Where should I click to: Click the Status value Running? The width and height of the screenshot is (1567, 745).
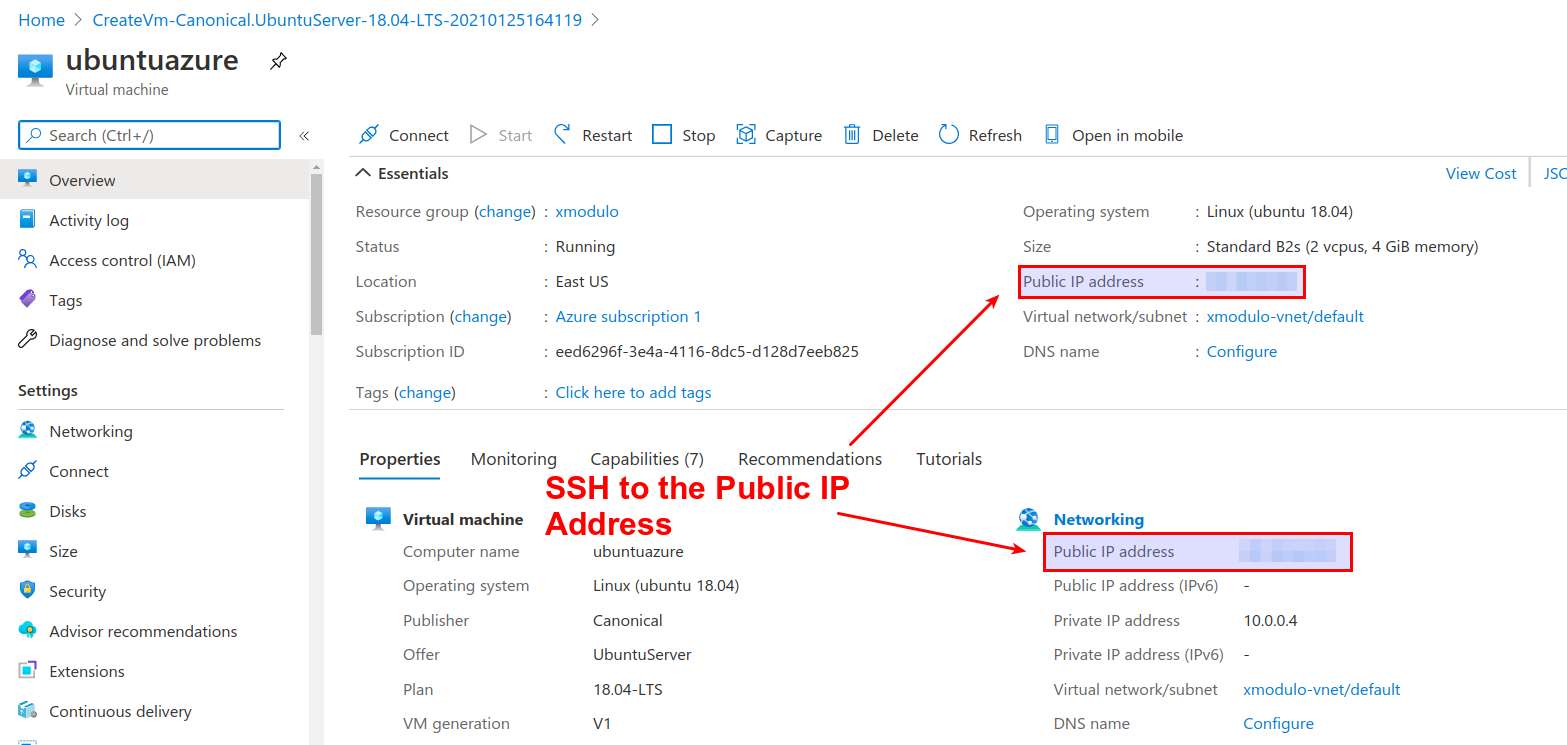(x=585, y=247)
